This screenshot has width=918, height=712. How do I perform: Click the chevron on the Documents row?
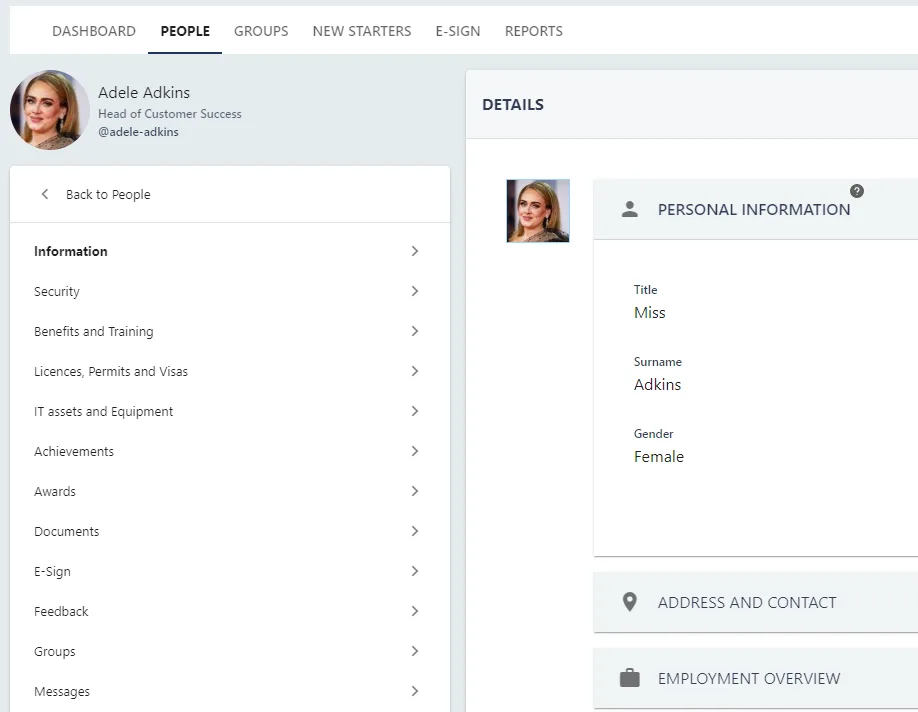coord(415,531)
